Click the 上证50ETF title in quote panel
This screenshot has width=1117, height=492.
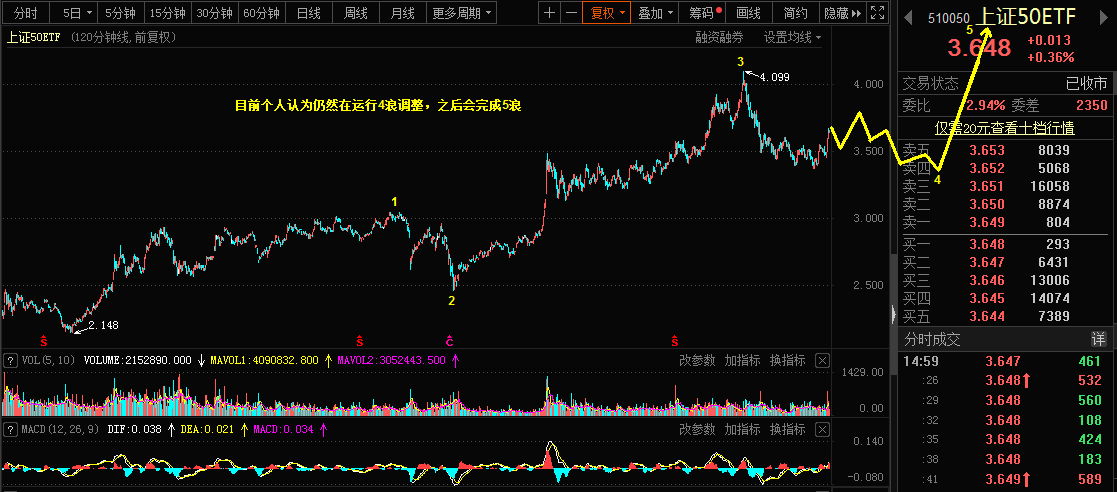[x=1026, y=18]
